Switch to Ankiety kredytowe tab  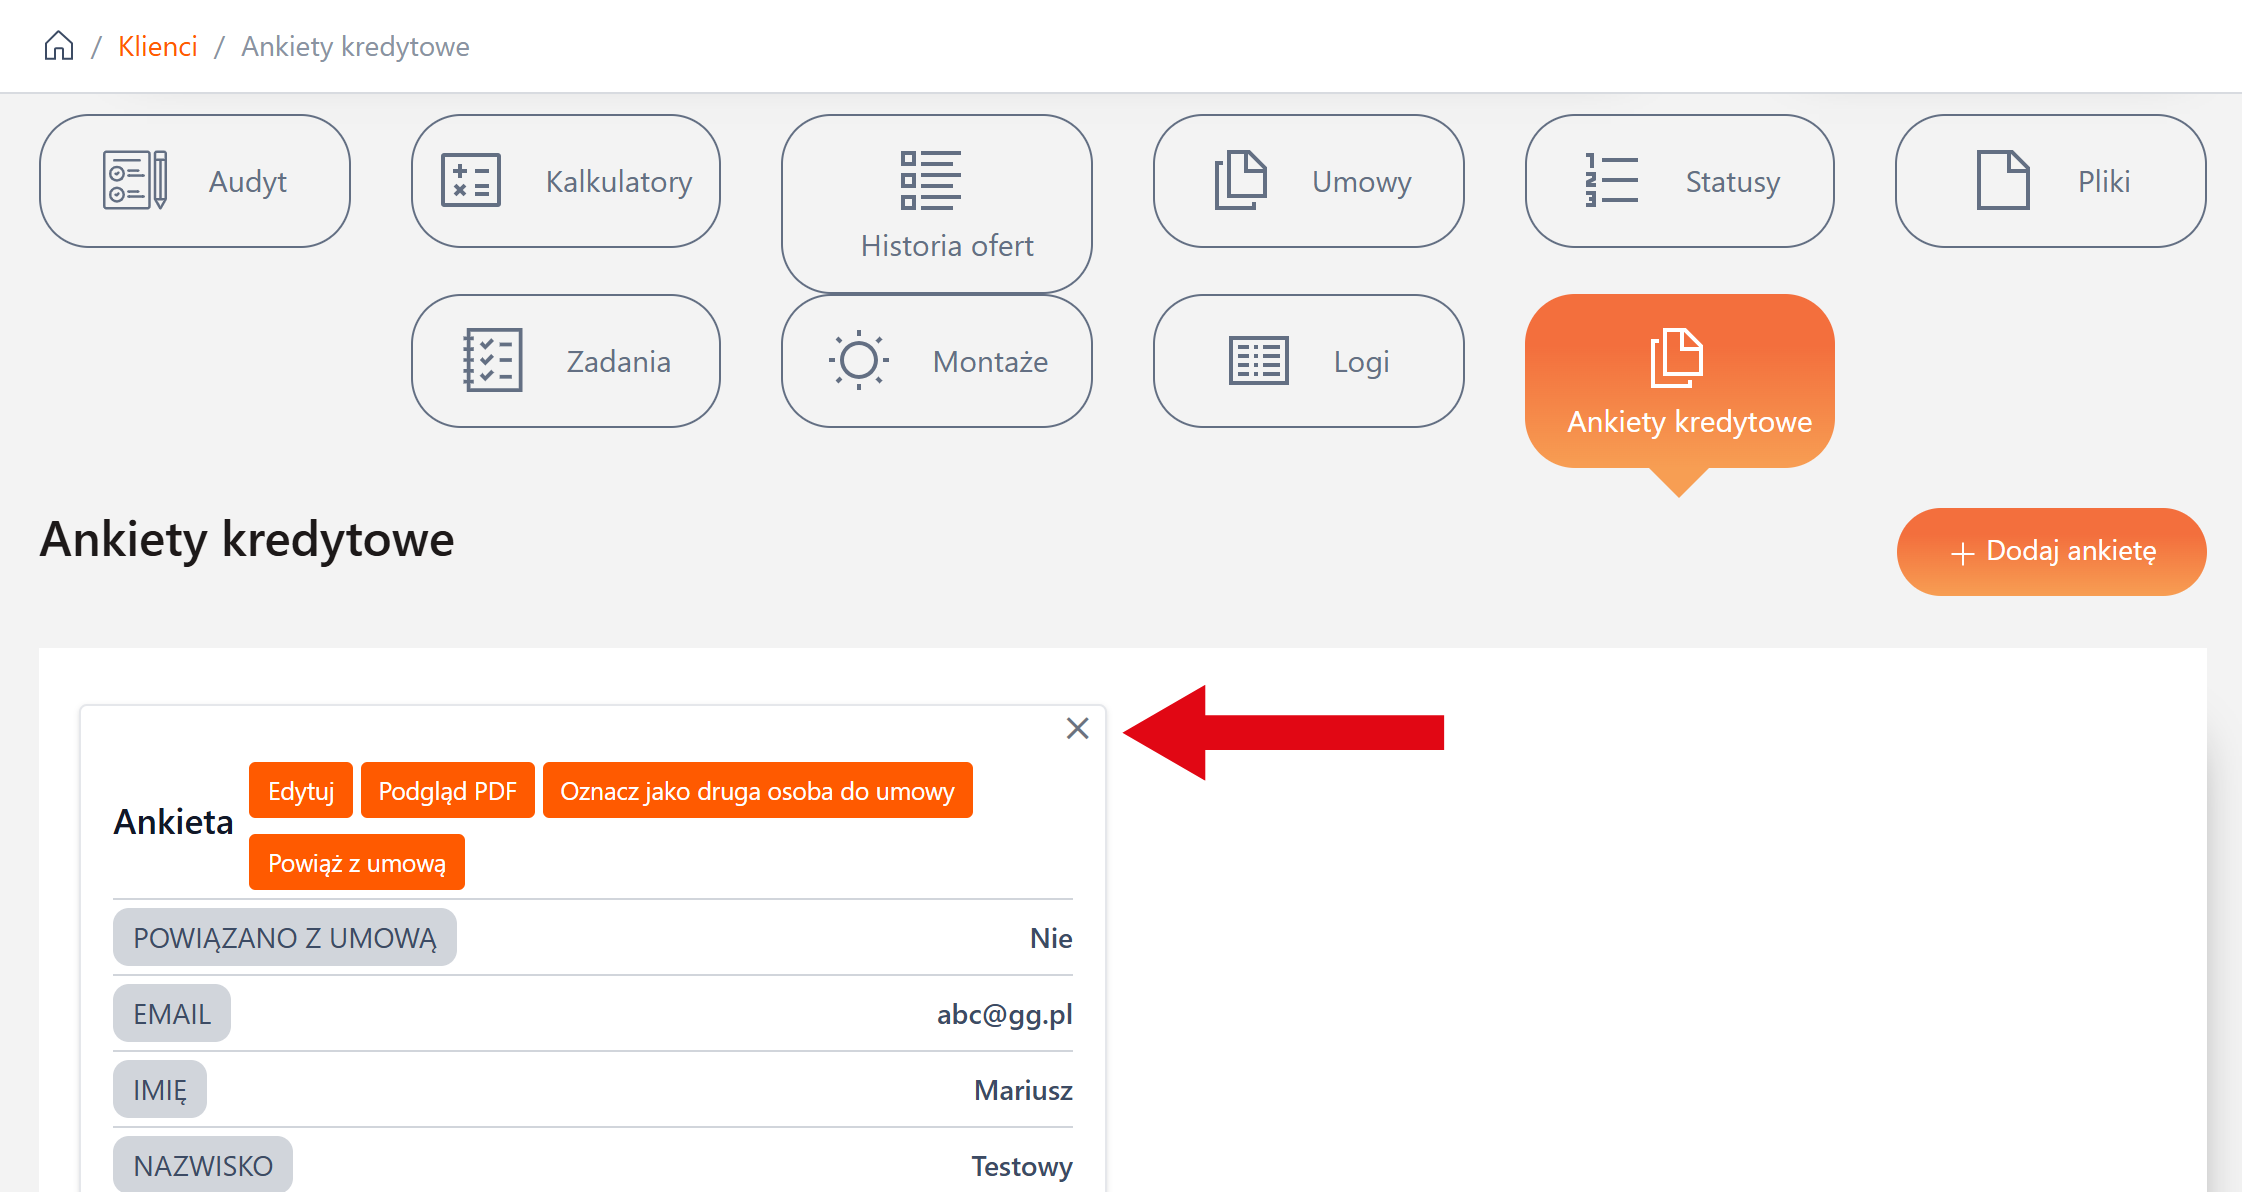click(1679, 381)
